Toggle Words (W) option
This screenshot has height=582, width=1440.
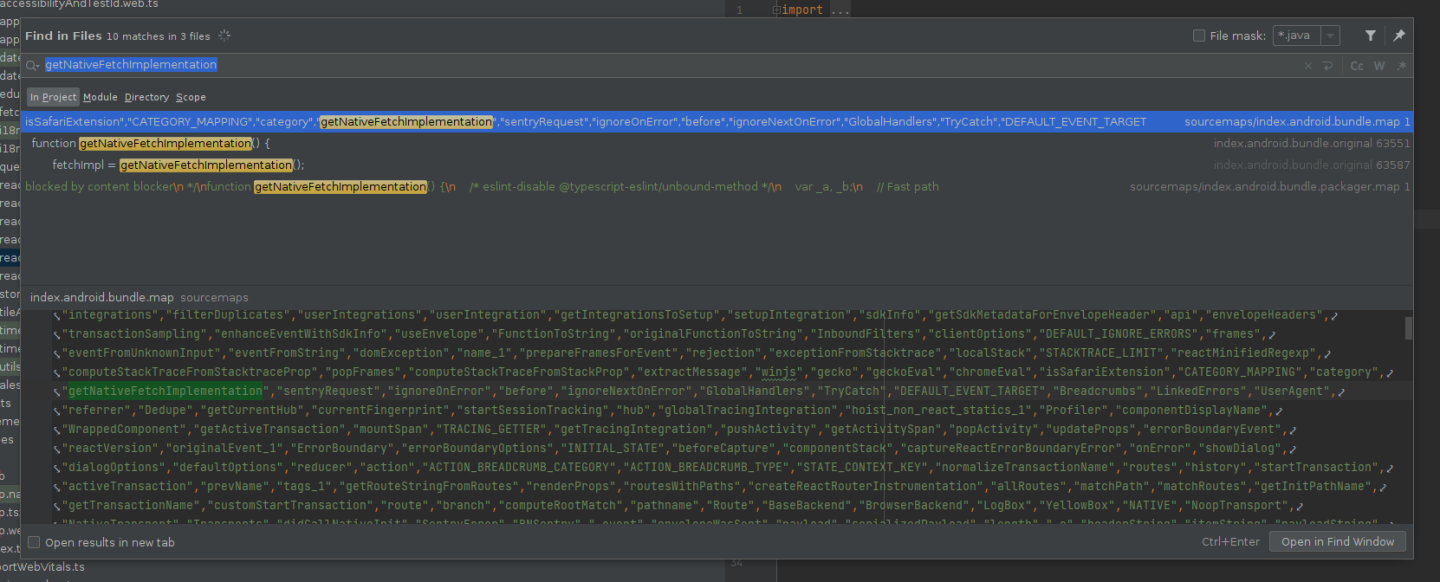[x=1379, y=66]
